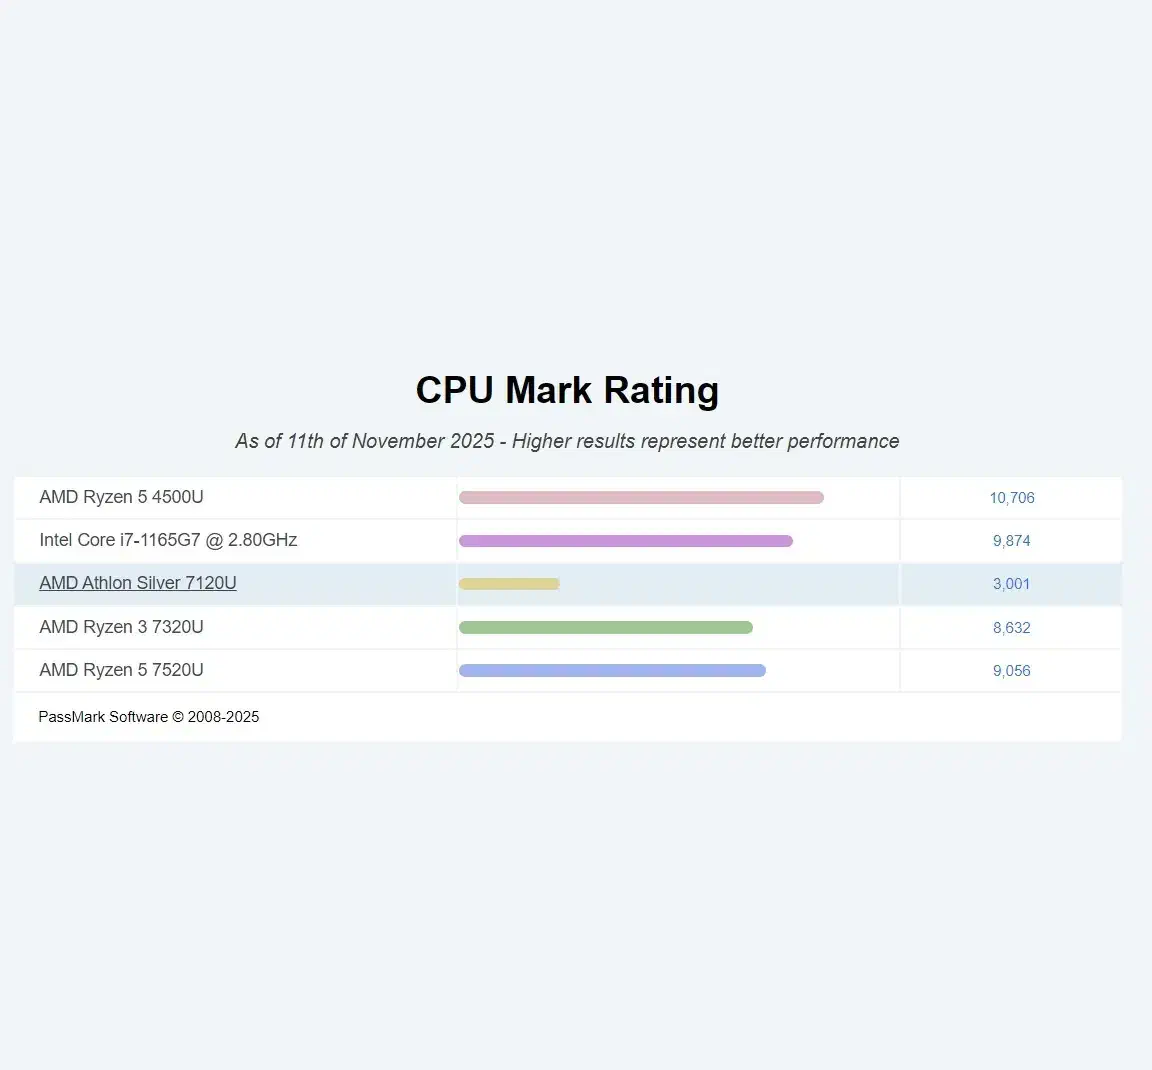Click the green Ryzen 3 7320U bar

[605, 628]
